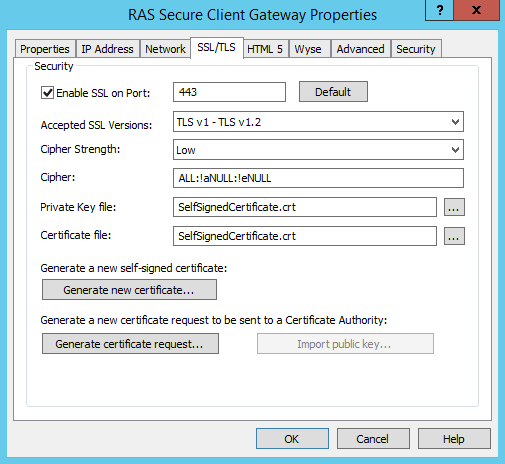
Task: Open Help for this dialog
Action: (454, 439)
